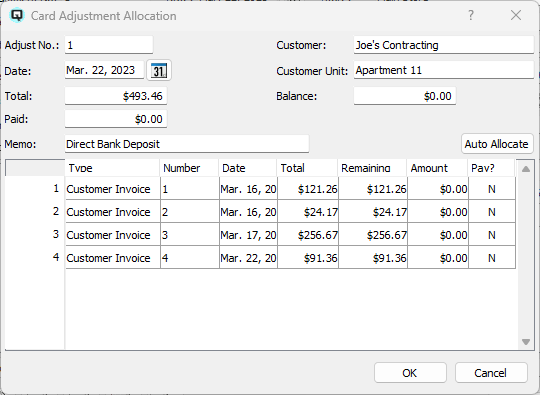540x395 pixels.
Task: Click the Customer field Joe's Contracting
Action: pos(444,45)
